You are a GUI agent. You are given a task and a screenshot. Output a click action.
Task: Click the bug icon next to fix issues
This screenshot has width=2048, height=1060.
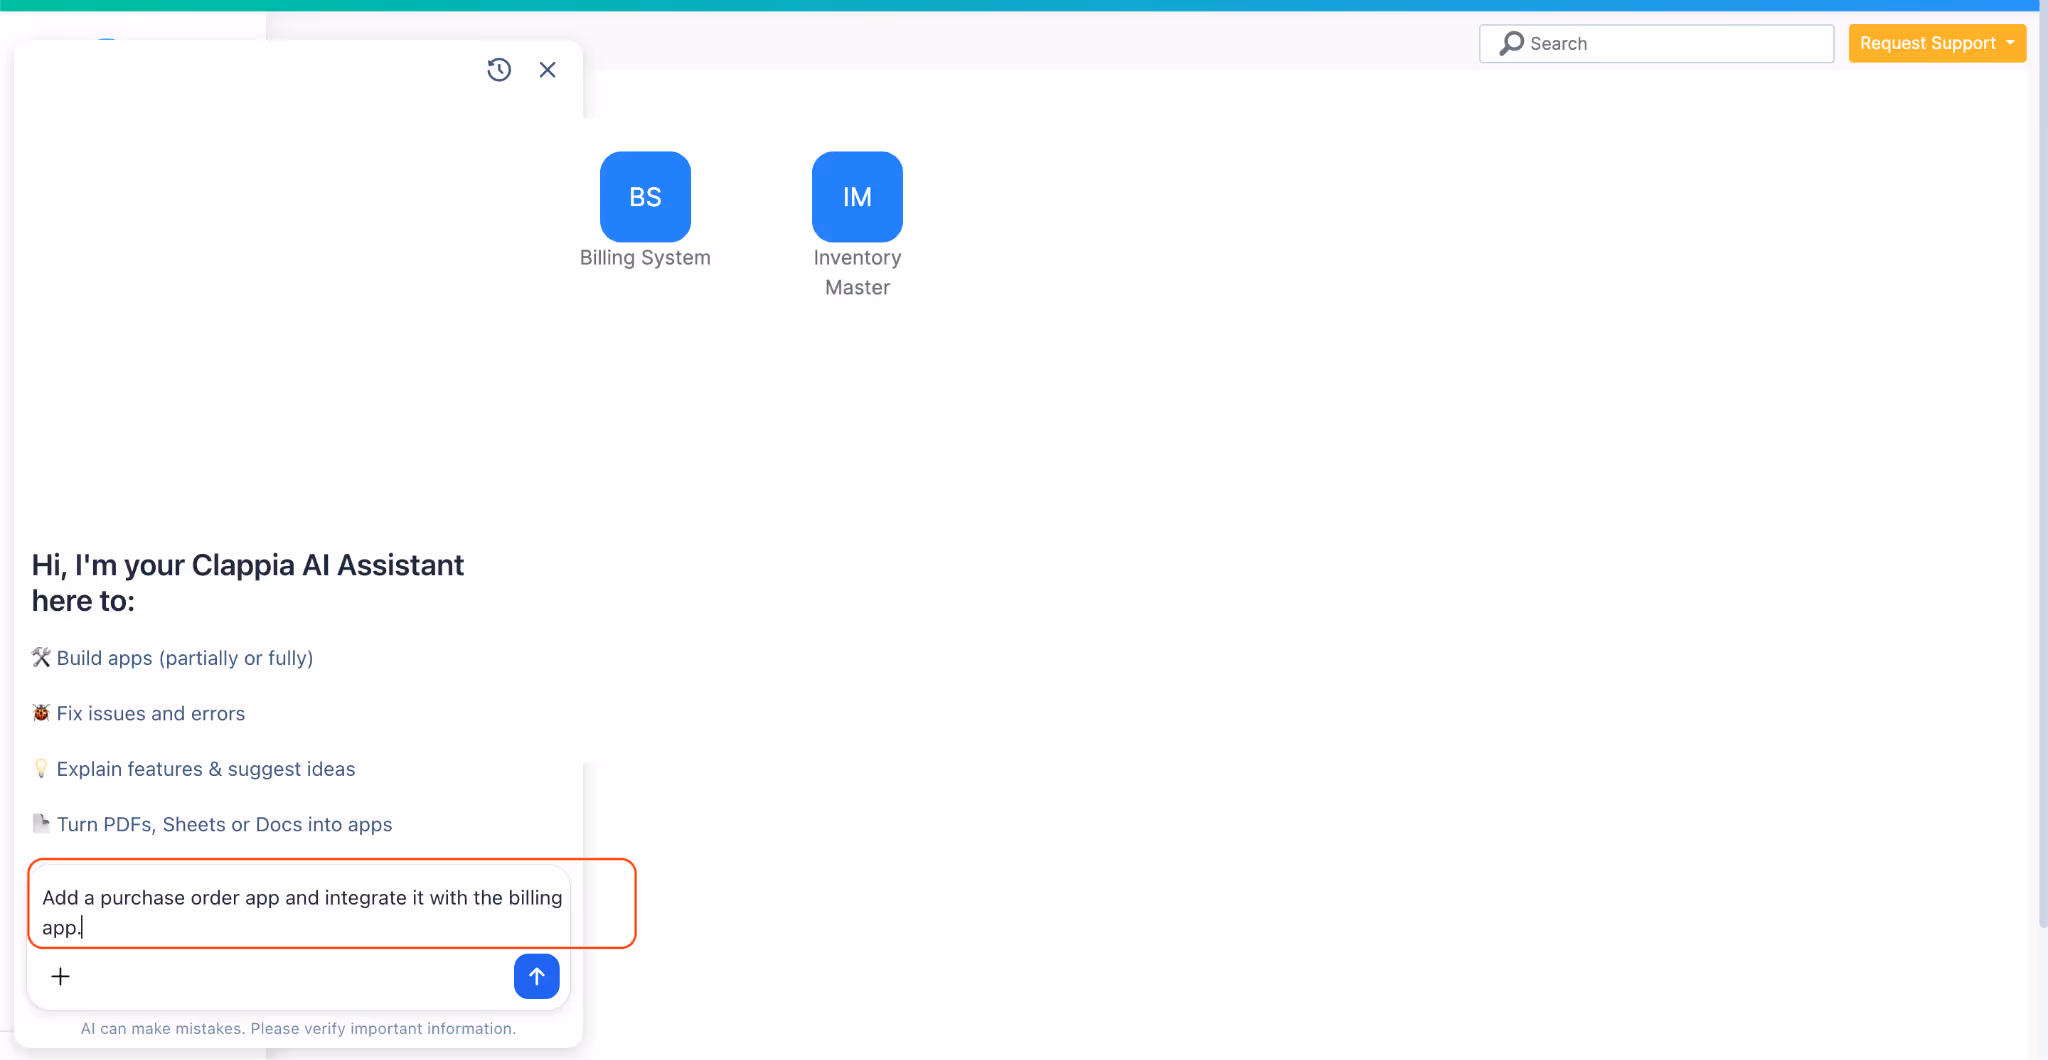click(40, 712)
